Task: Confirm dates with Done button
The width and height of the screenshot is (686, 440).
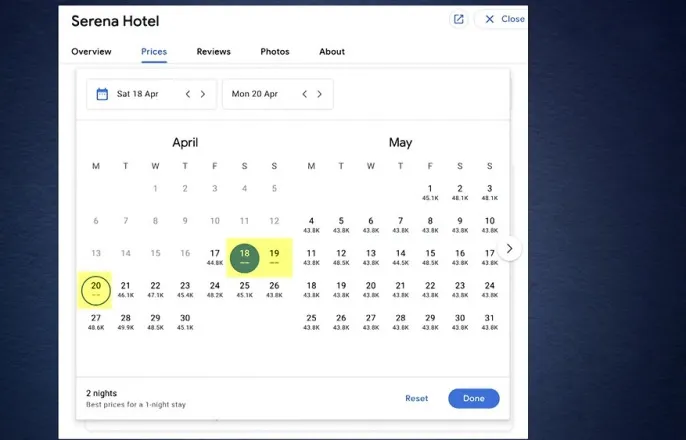Action: pos(474,398)
